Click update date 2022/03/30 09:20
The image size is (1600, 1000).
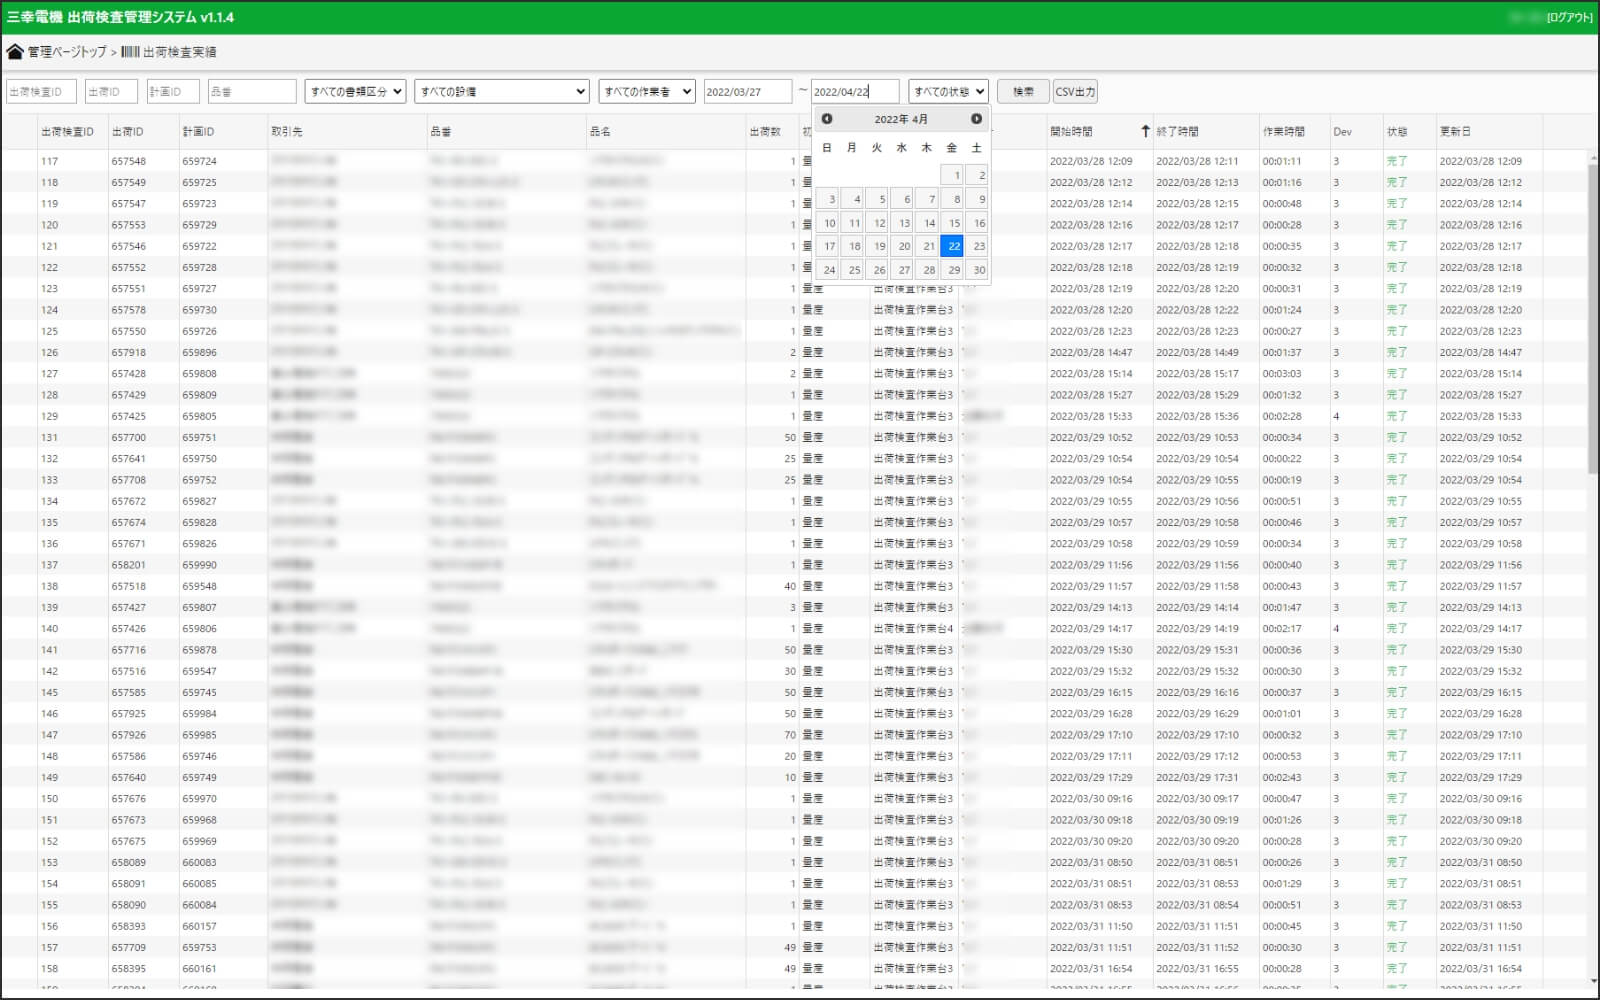point(1480,841)
